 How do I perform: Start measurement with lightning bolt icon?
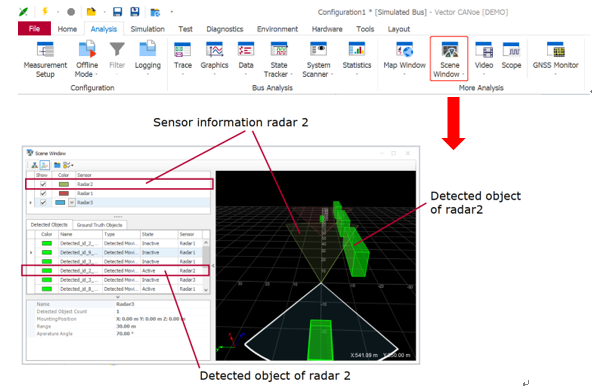(x=45, y=11)
